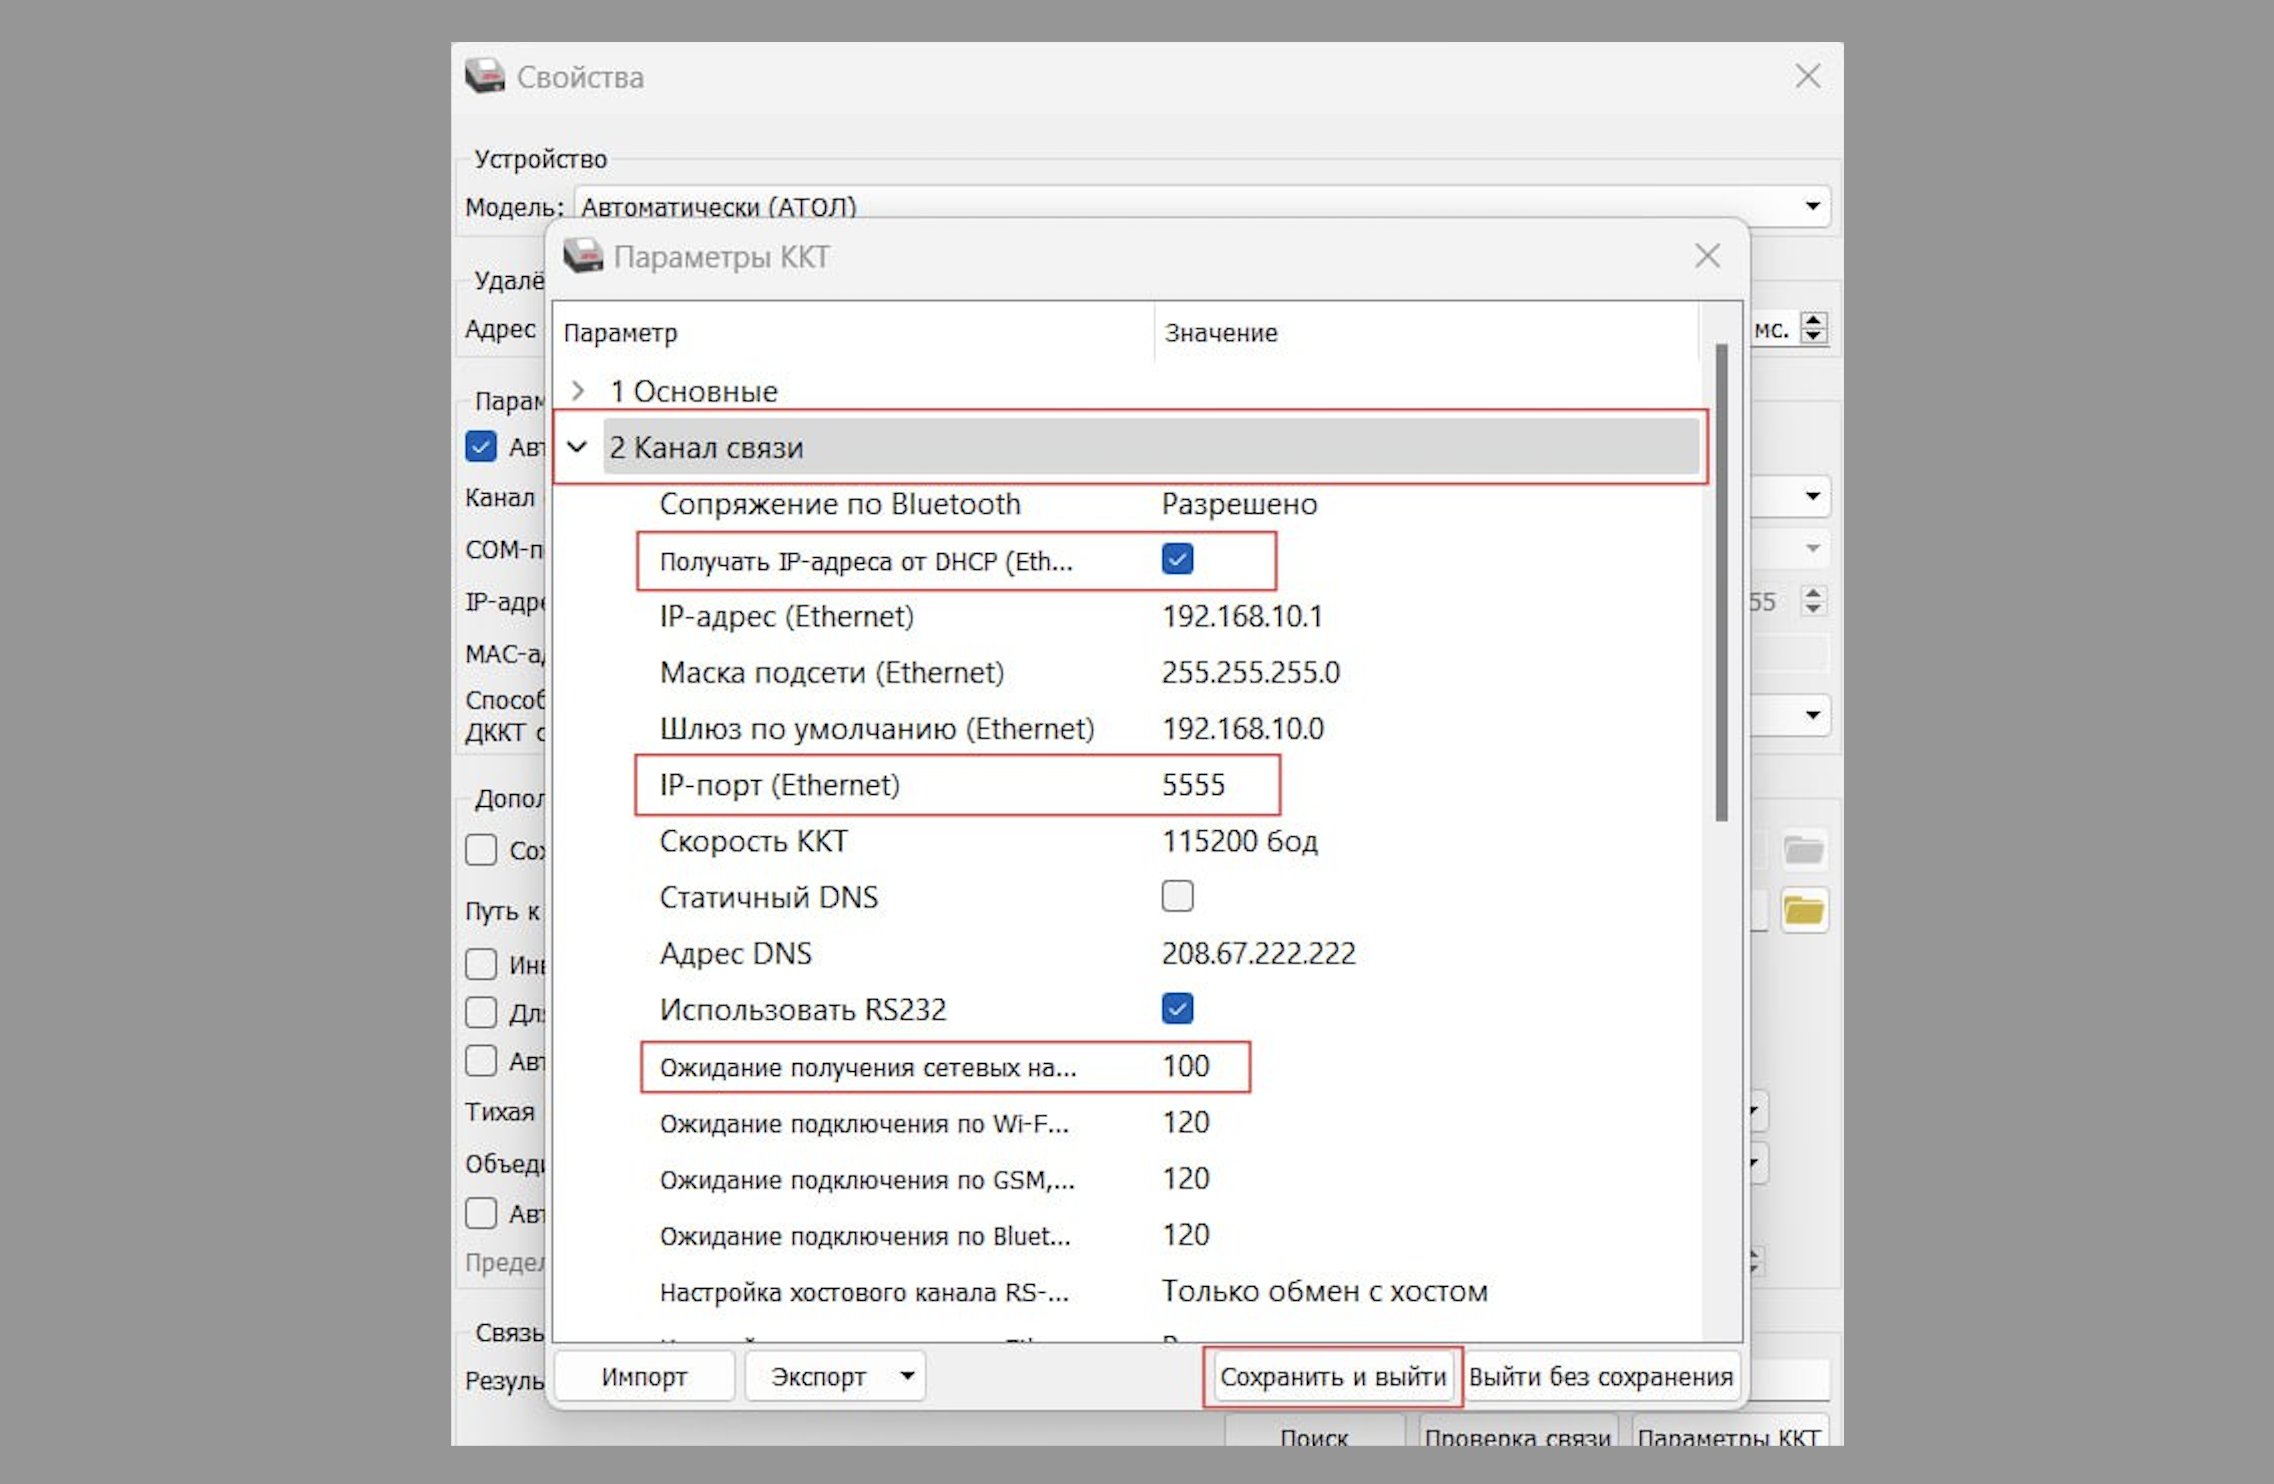Click the Импорт button
The width and height of the screenshot is (2274, 1484).
coord(644,1377)
